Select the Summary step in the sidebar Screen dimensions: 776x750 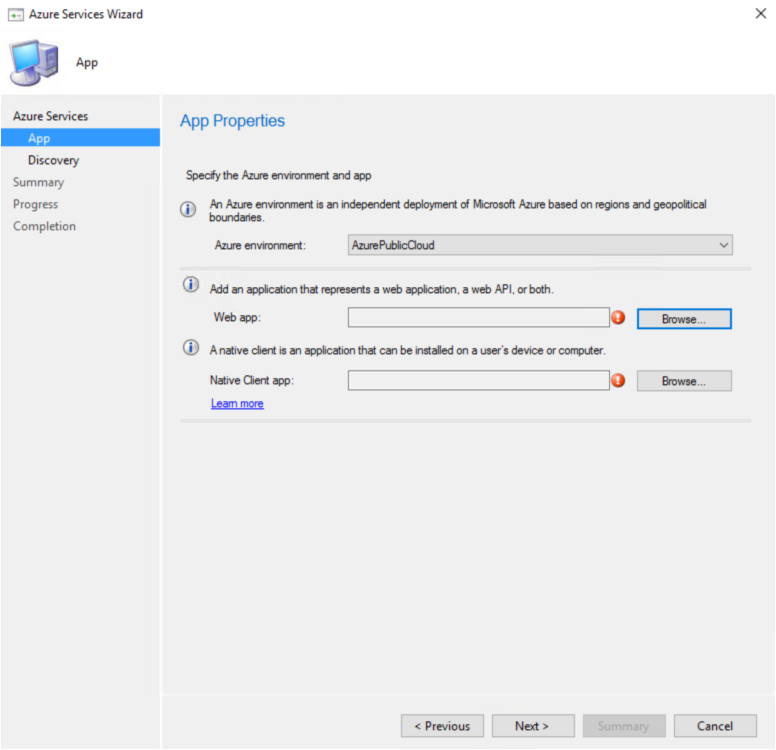(x=39, y=182)
